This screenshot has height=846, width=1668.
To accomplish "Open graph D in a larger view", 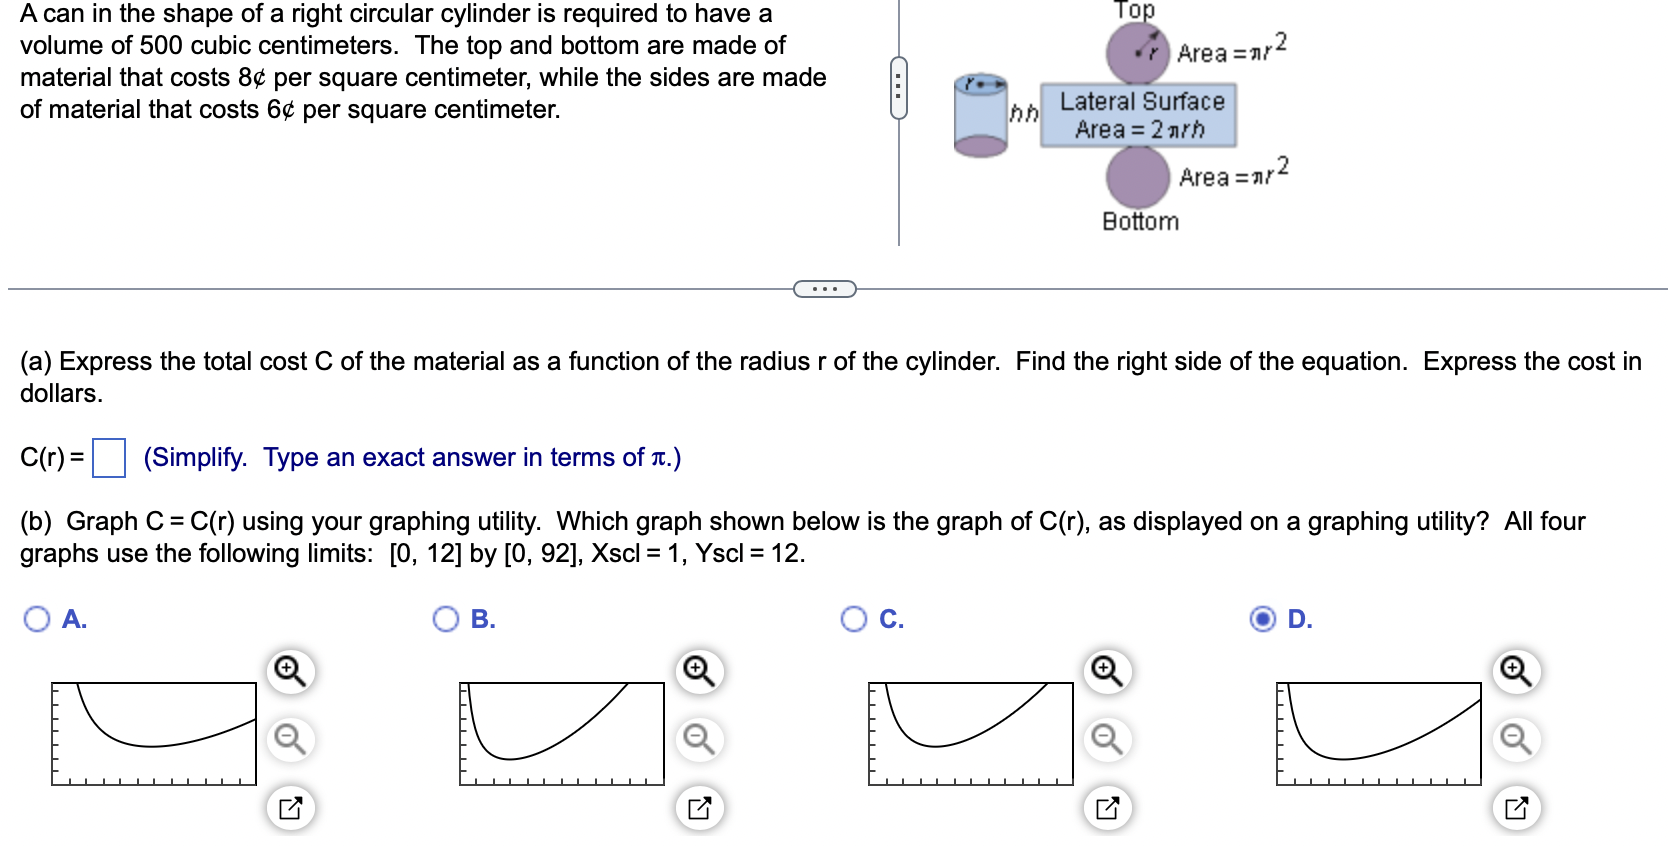I will pyautogui.click(x=1514, y=807).
